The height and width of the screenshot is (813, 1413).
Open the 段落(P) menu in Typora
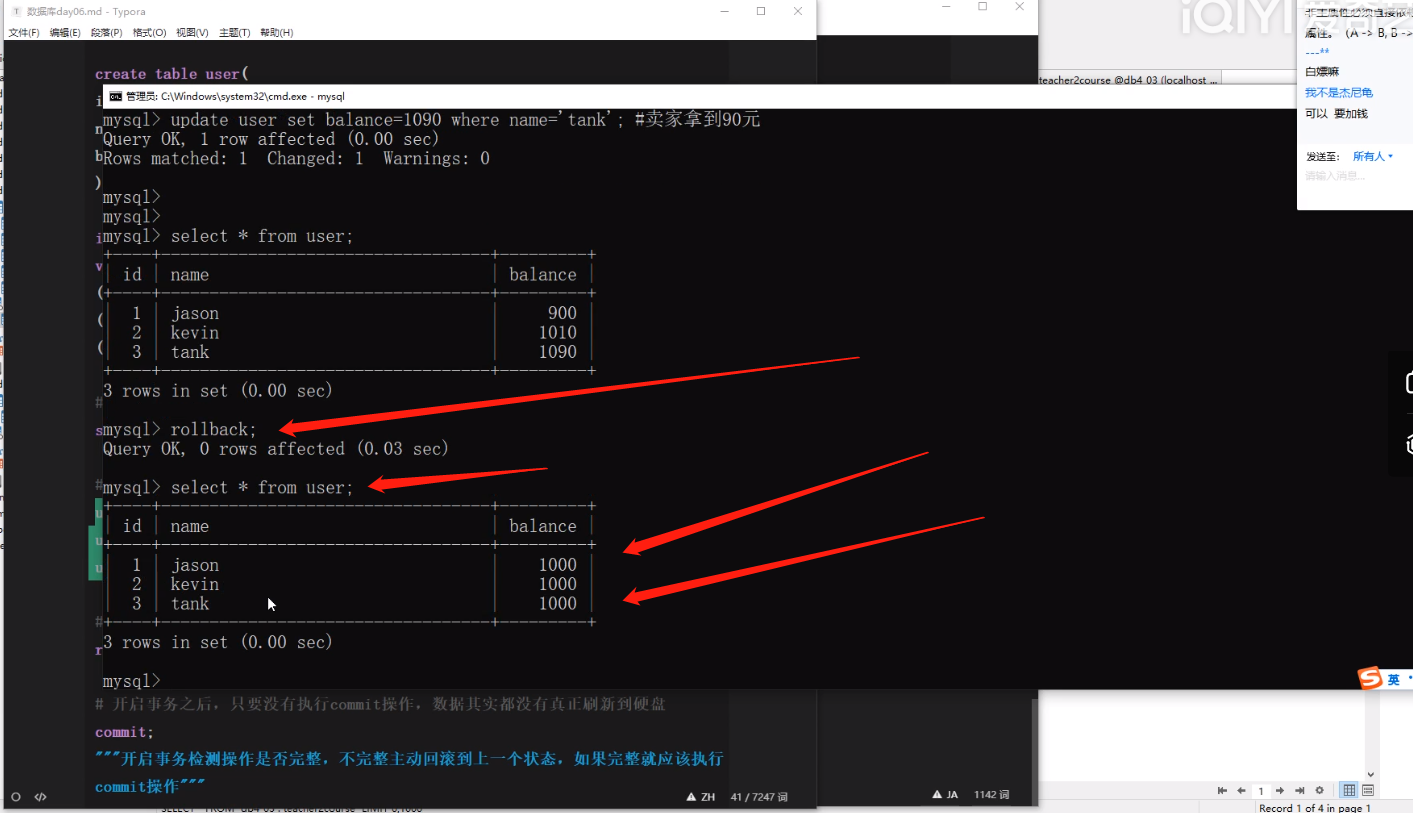tap(107, 33)
